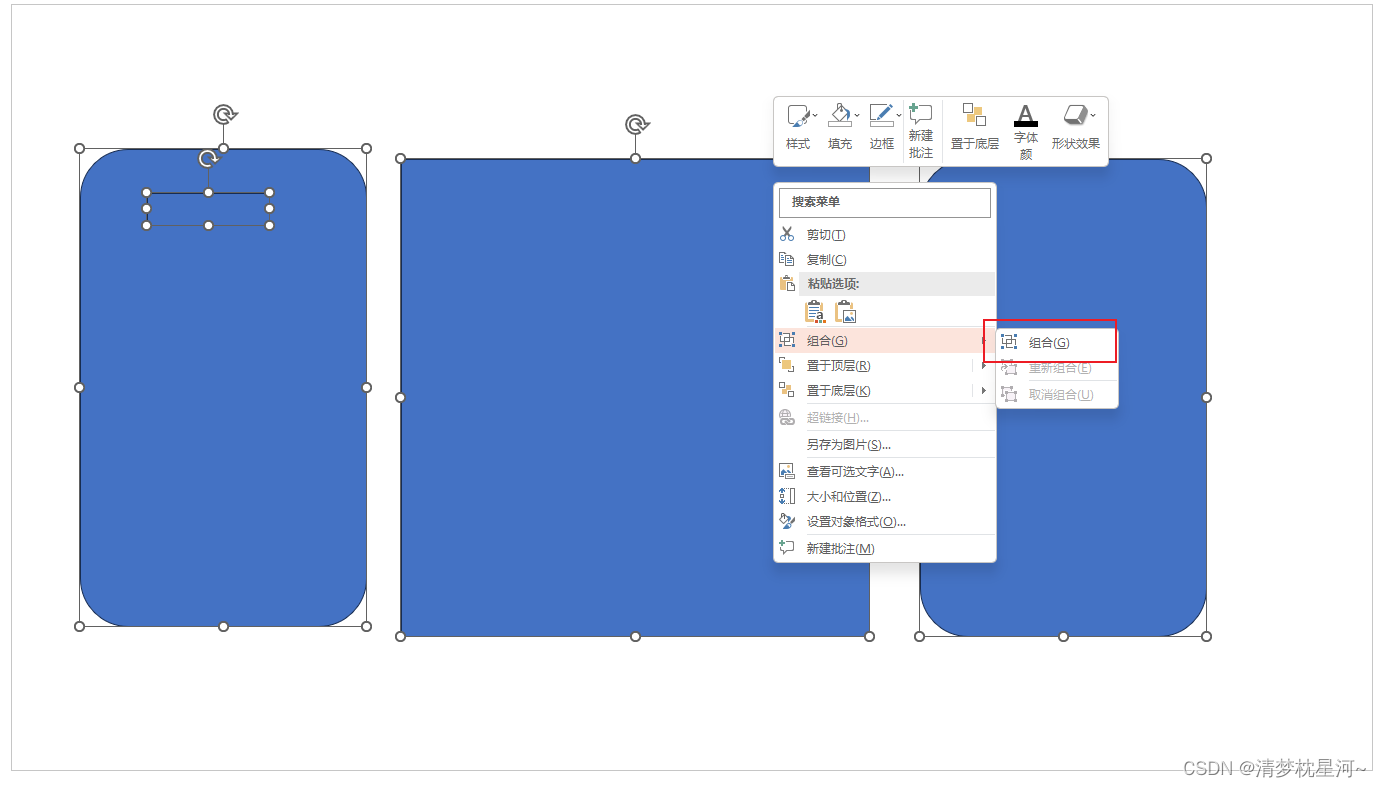The width and height of the screenshot is (1381, 787).
Task: Open 设置对象格式(O)... format object
Action: click(885, 522)
